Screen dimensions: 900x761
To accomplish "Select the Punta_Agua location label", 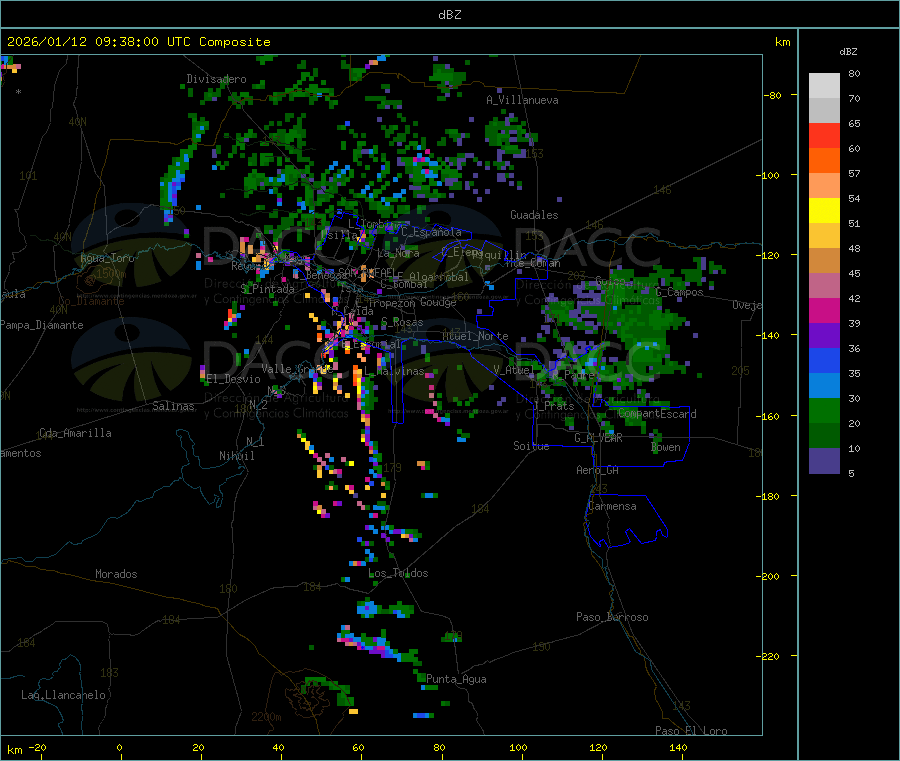I will pyautogui.click(x=456, y=679).
